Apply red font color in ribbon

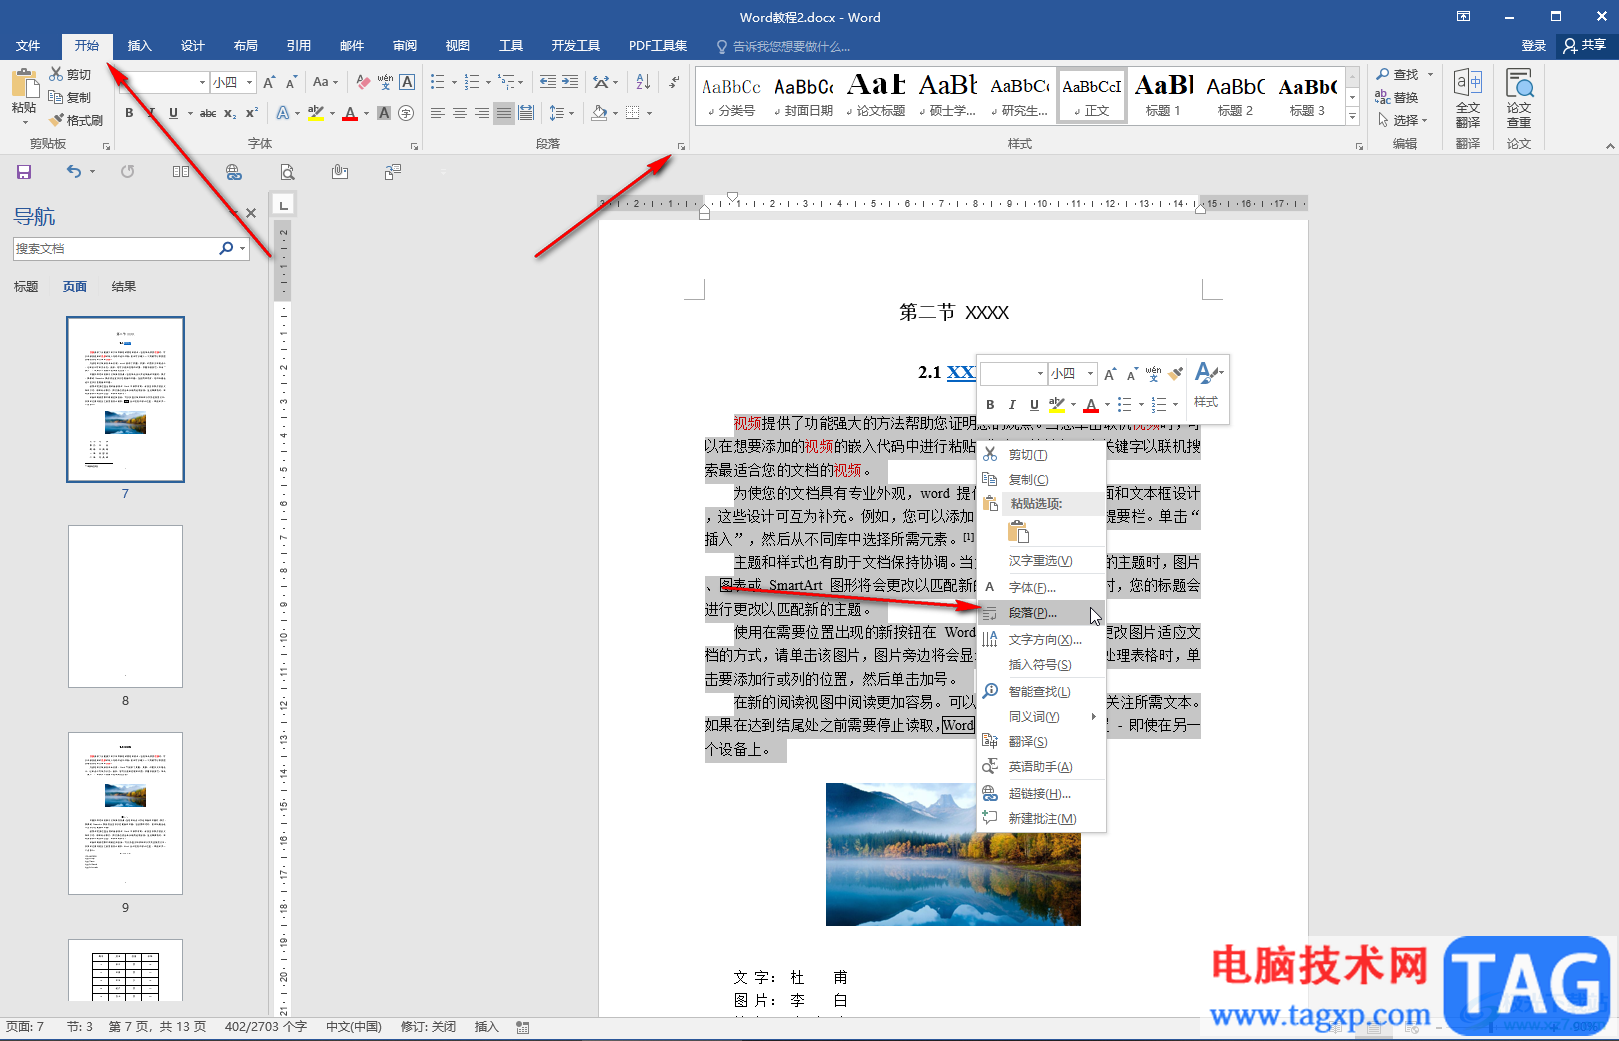click(350, 113)
